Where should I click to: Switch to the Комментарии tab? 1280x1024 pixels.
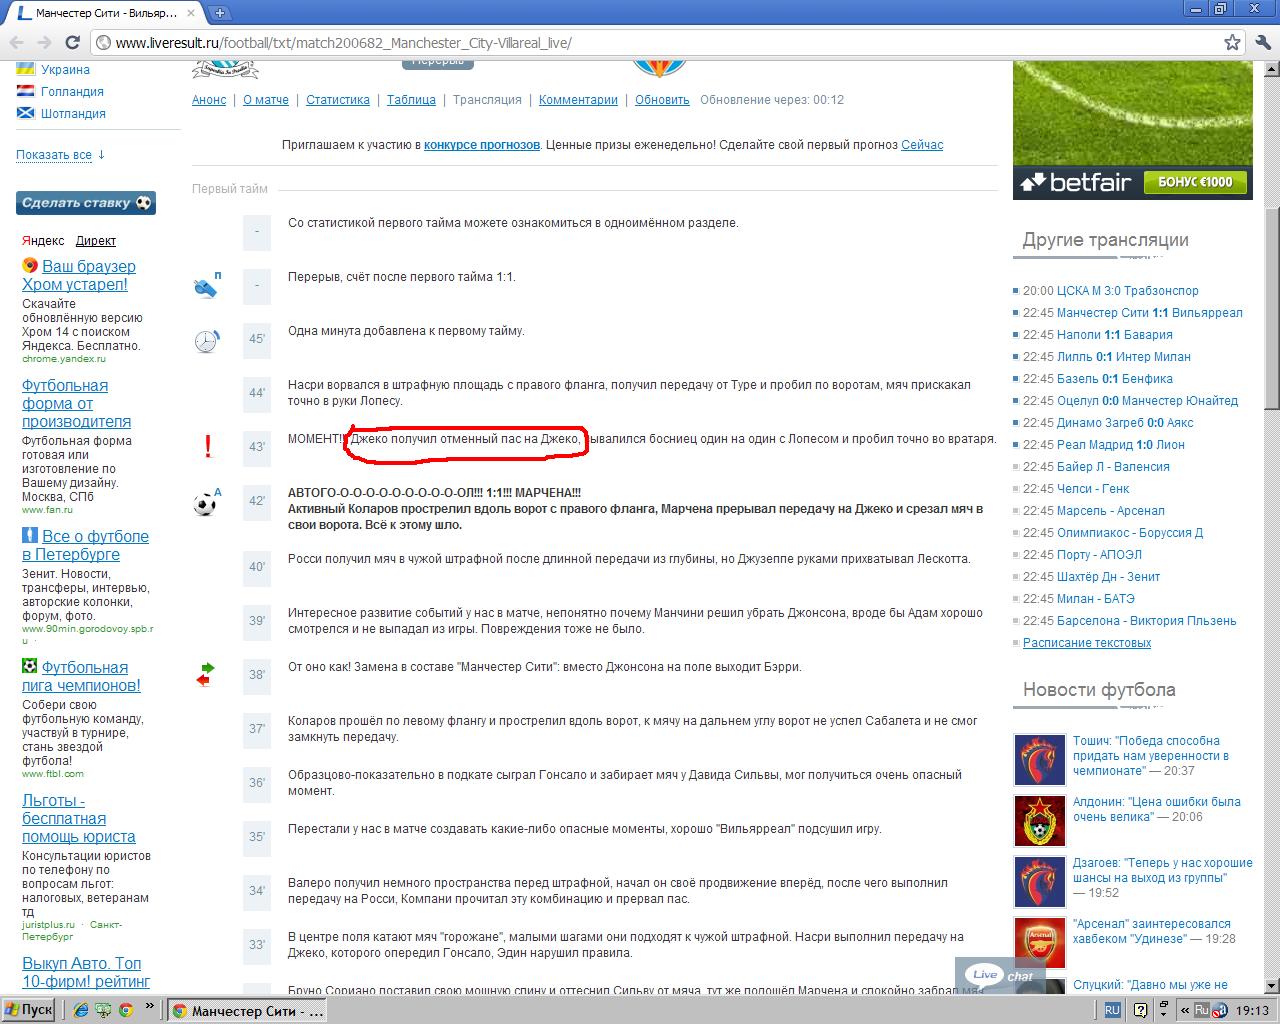coord(578,100)
